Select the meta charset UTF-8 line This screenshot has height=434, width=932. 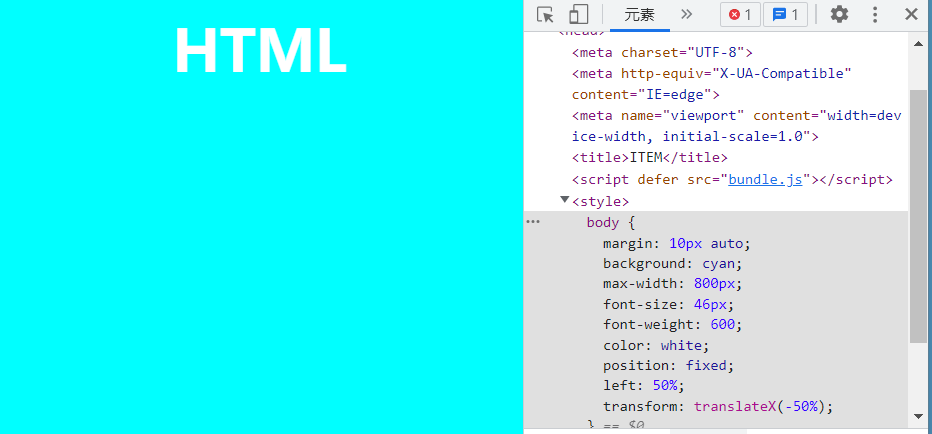(x=662, y=52)
